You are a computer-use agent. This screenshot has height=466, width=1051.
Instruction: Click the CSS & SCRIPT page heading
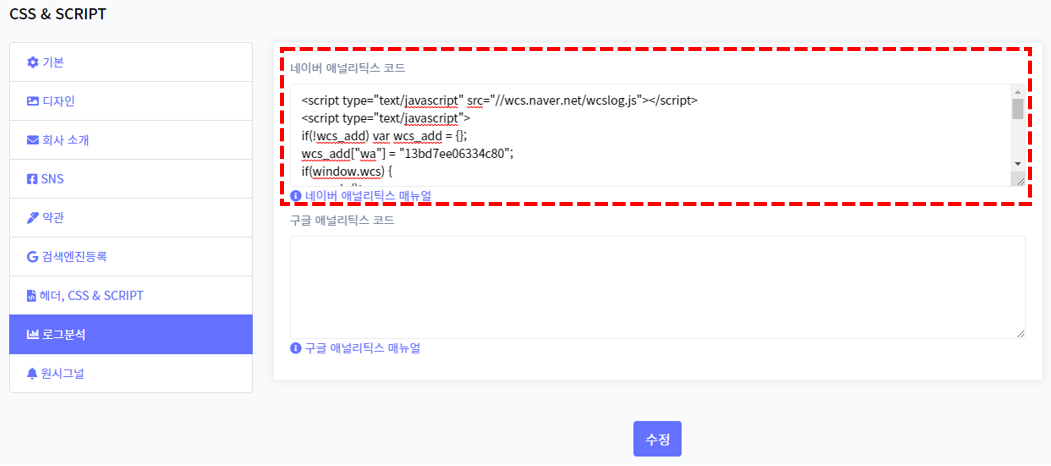[58, 14]
